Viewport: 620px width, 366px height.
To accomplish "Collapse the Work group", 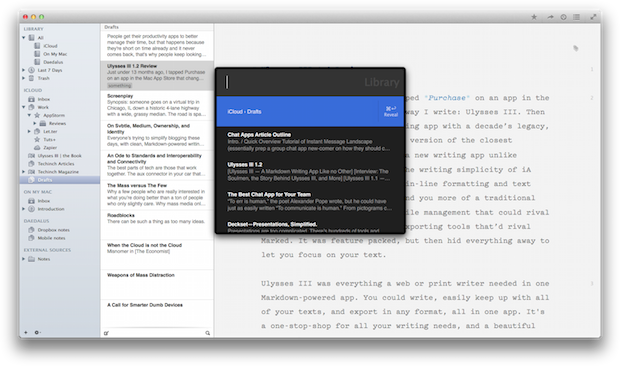I will tap(24, 107).
